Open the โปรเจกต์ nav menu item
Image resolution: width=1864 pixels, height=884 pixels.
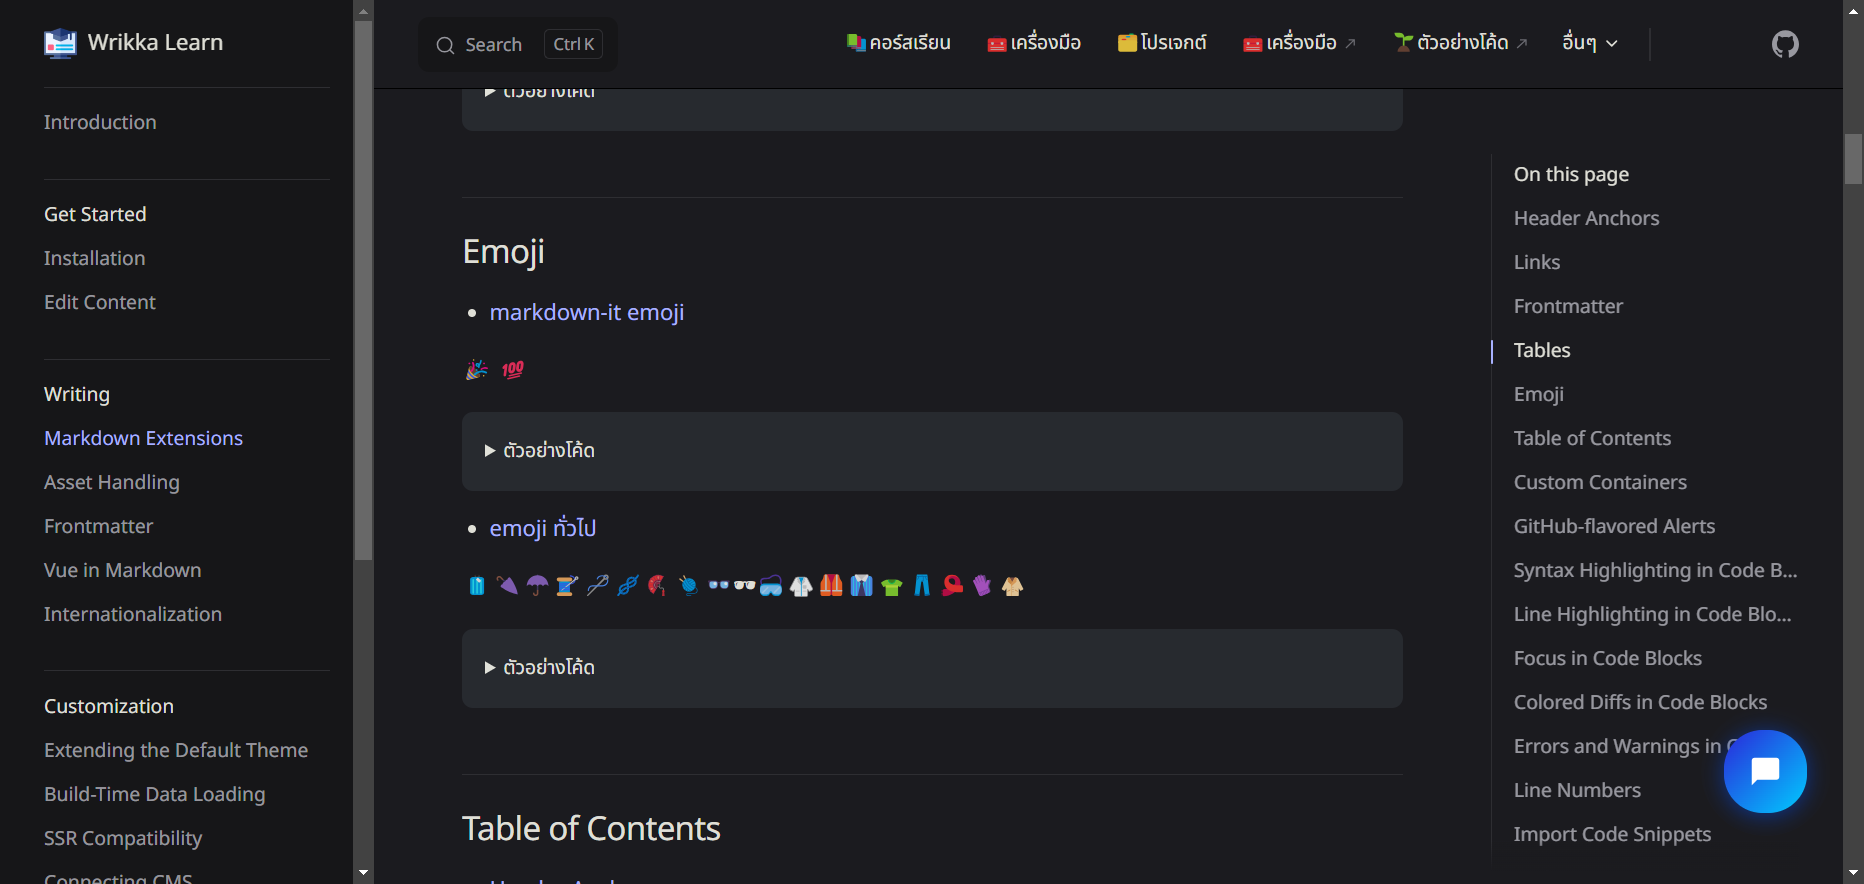click(x=1162, y=43)
